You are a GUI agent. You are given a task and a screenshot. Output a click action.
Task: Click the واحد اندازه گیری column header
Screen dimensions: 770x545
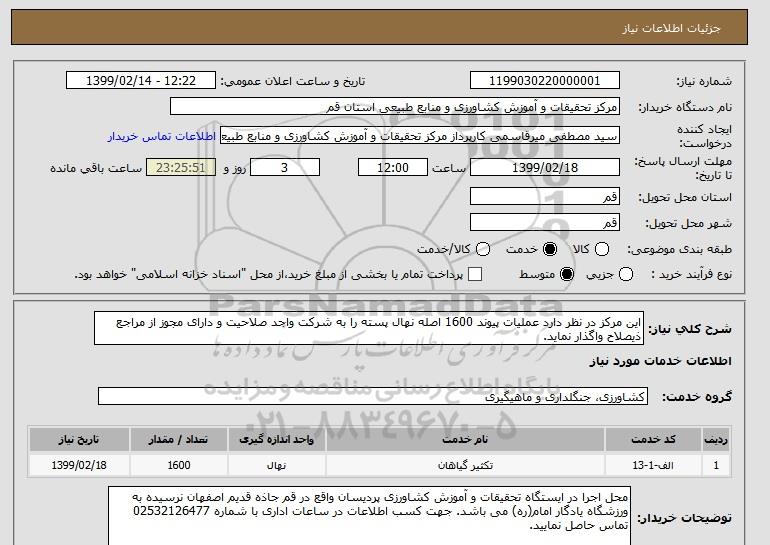pyautogui.click(x=276, y=440)
